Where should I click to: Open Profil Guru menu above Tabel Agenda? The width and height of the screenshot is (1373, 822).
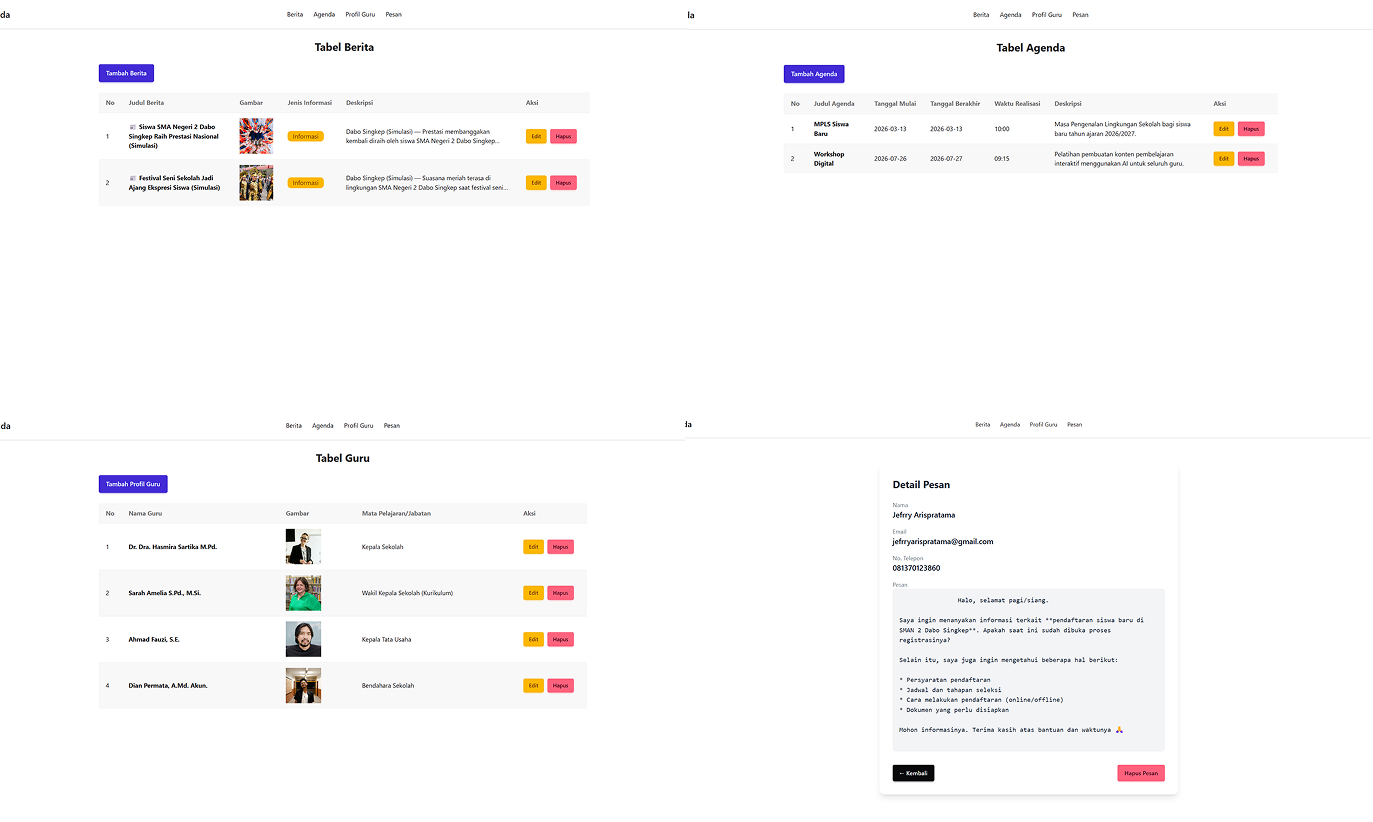1046,15
